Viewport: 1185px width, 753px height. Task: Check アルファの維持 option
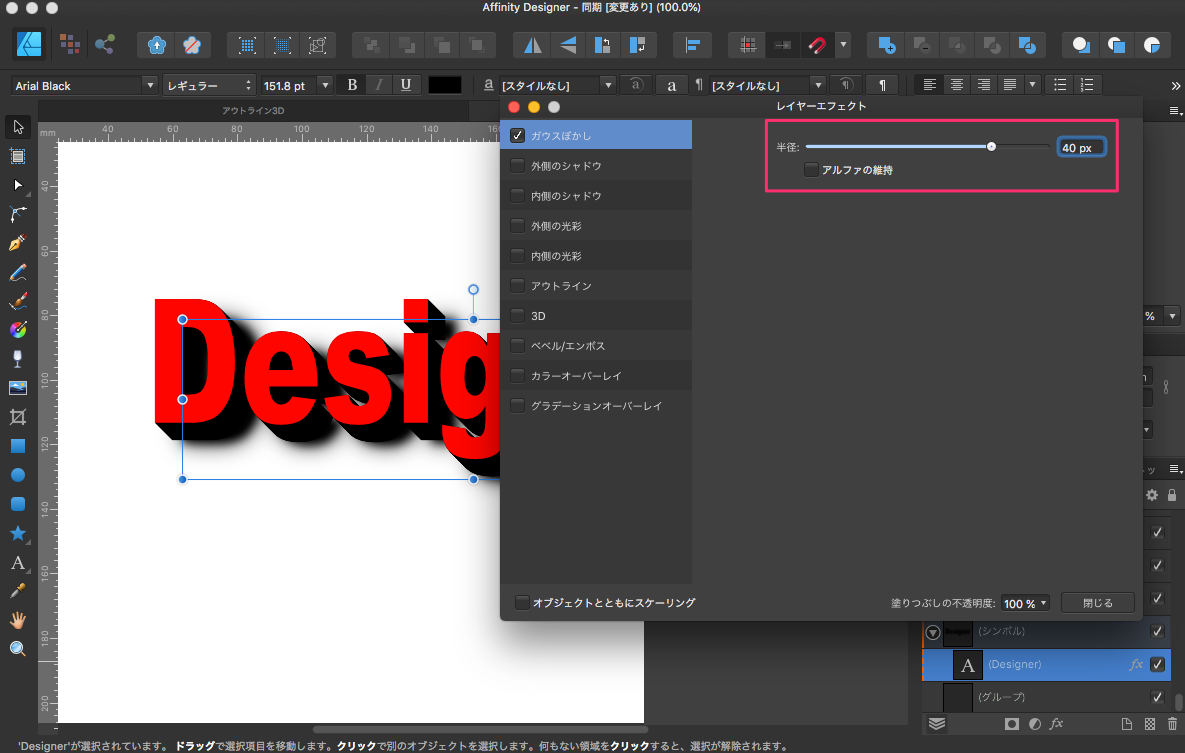pos(811,169)
